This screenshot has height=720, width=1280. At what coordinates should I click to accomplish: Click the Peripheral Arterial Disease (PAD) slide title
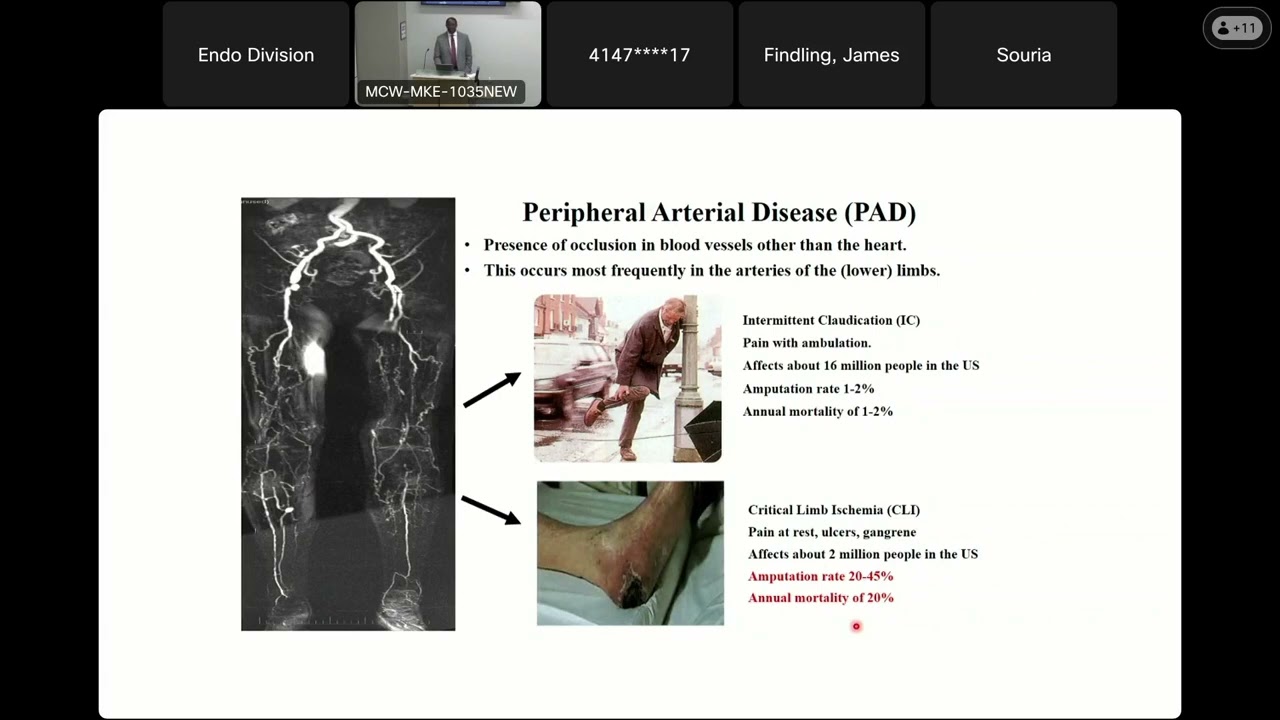click(x=719, y=212)
